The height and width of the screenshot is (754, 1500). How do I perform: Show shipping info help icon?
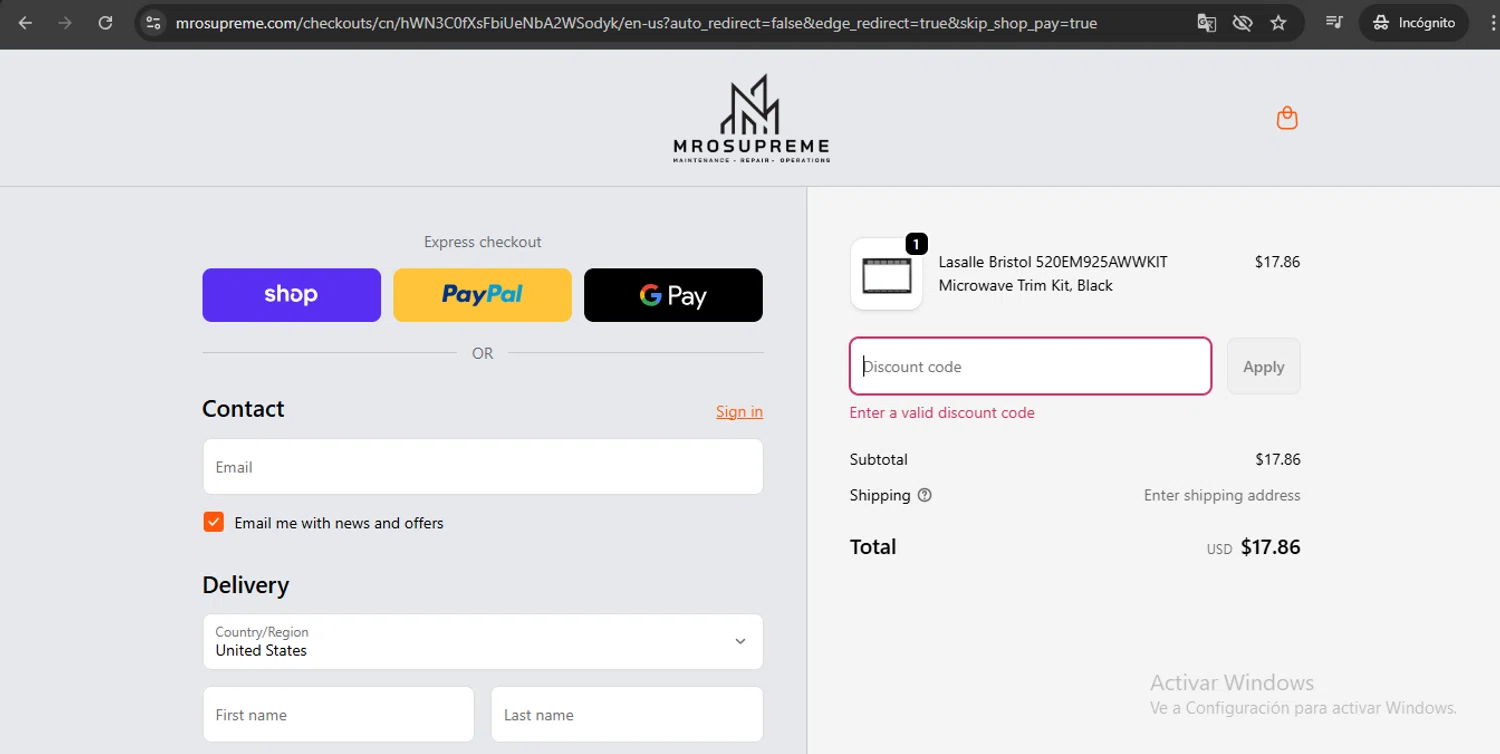pyautogui.click(x=924, y=495)
